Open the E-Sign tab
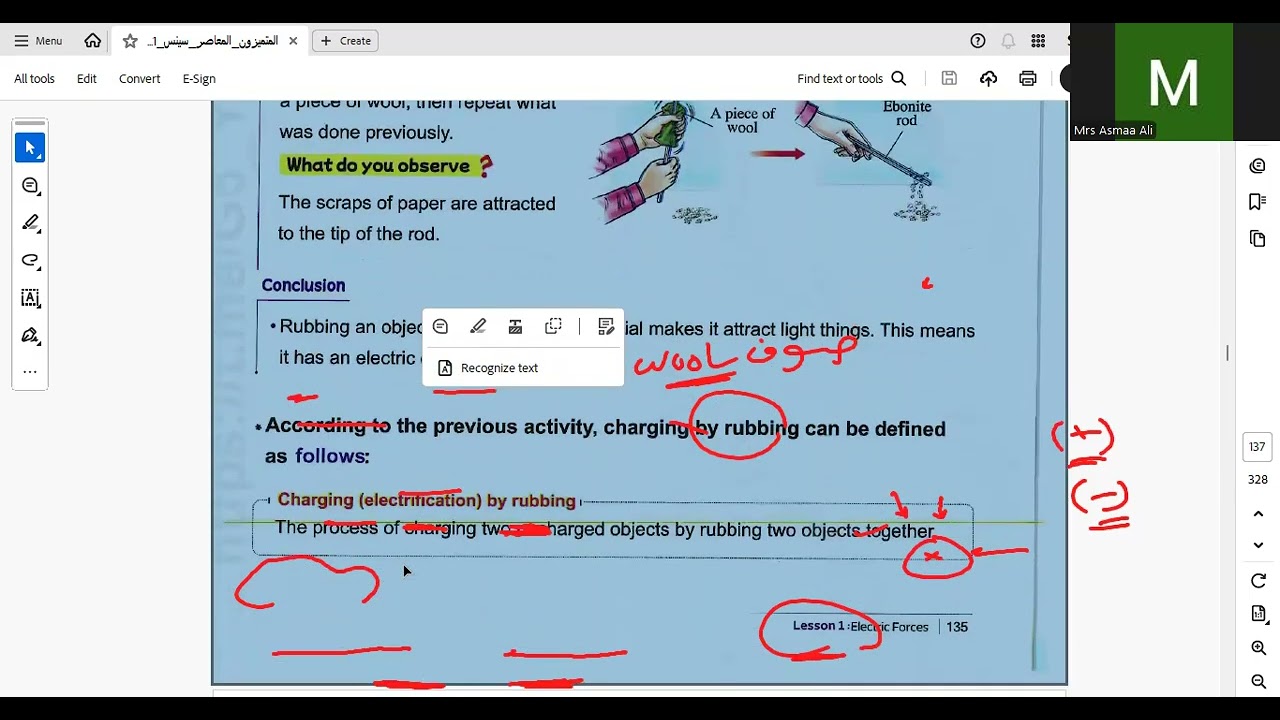1280x720 pixels. point(199,79)
